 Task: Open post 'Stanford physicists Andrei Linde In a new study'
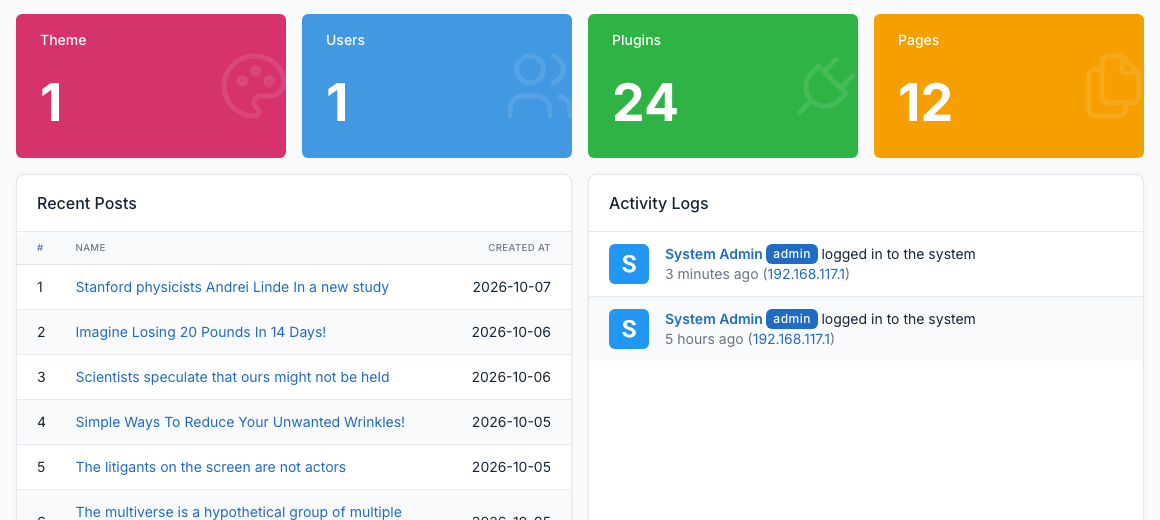pos(232,287)
